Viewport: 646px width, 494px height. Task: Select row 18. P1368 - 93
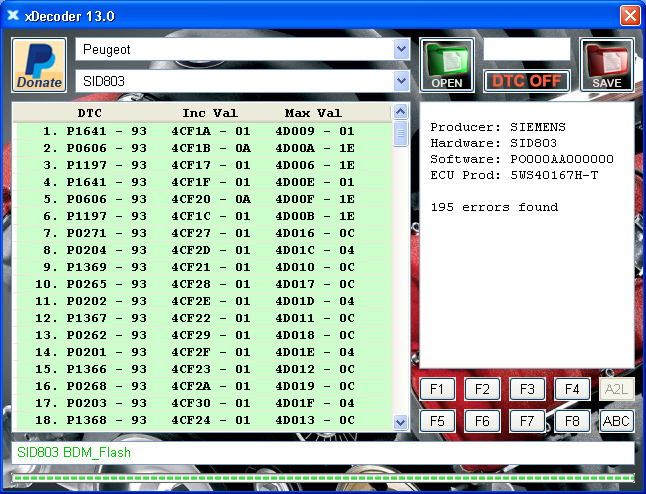202,420
